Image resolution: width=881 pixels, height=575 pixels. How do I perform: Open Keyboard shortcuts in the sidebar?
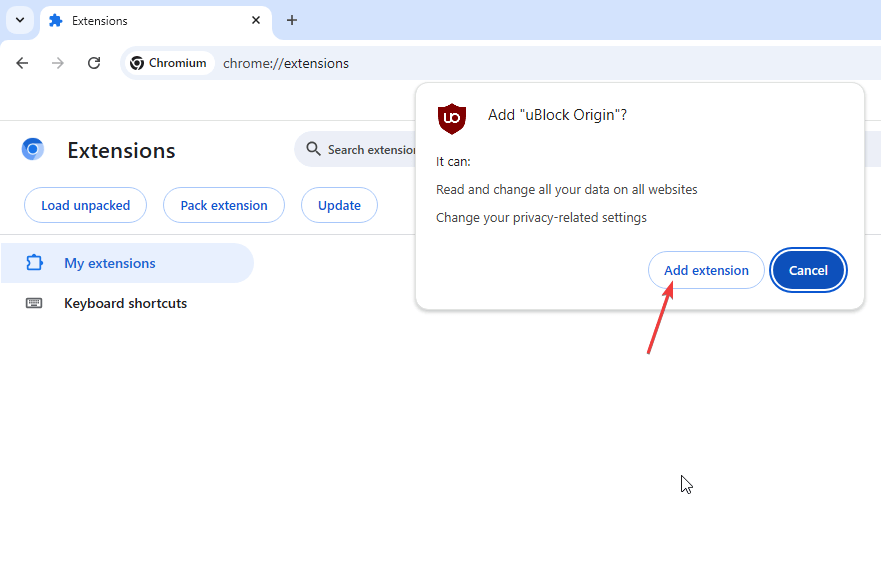click(125, 303)
